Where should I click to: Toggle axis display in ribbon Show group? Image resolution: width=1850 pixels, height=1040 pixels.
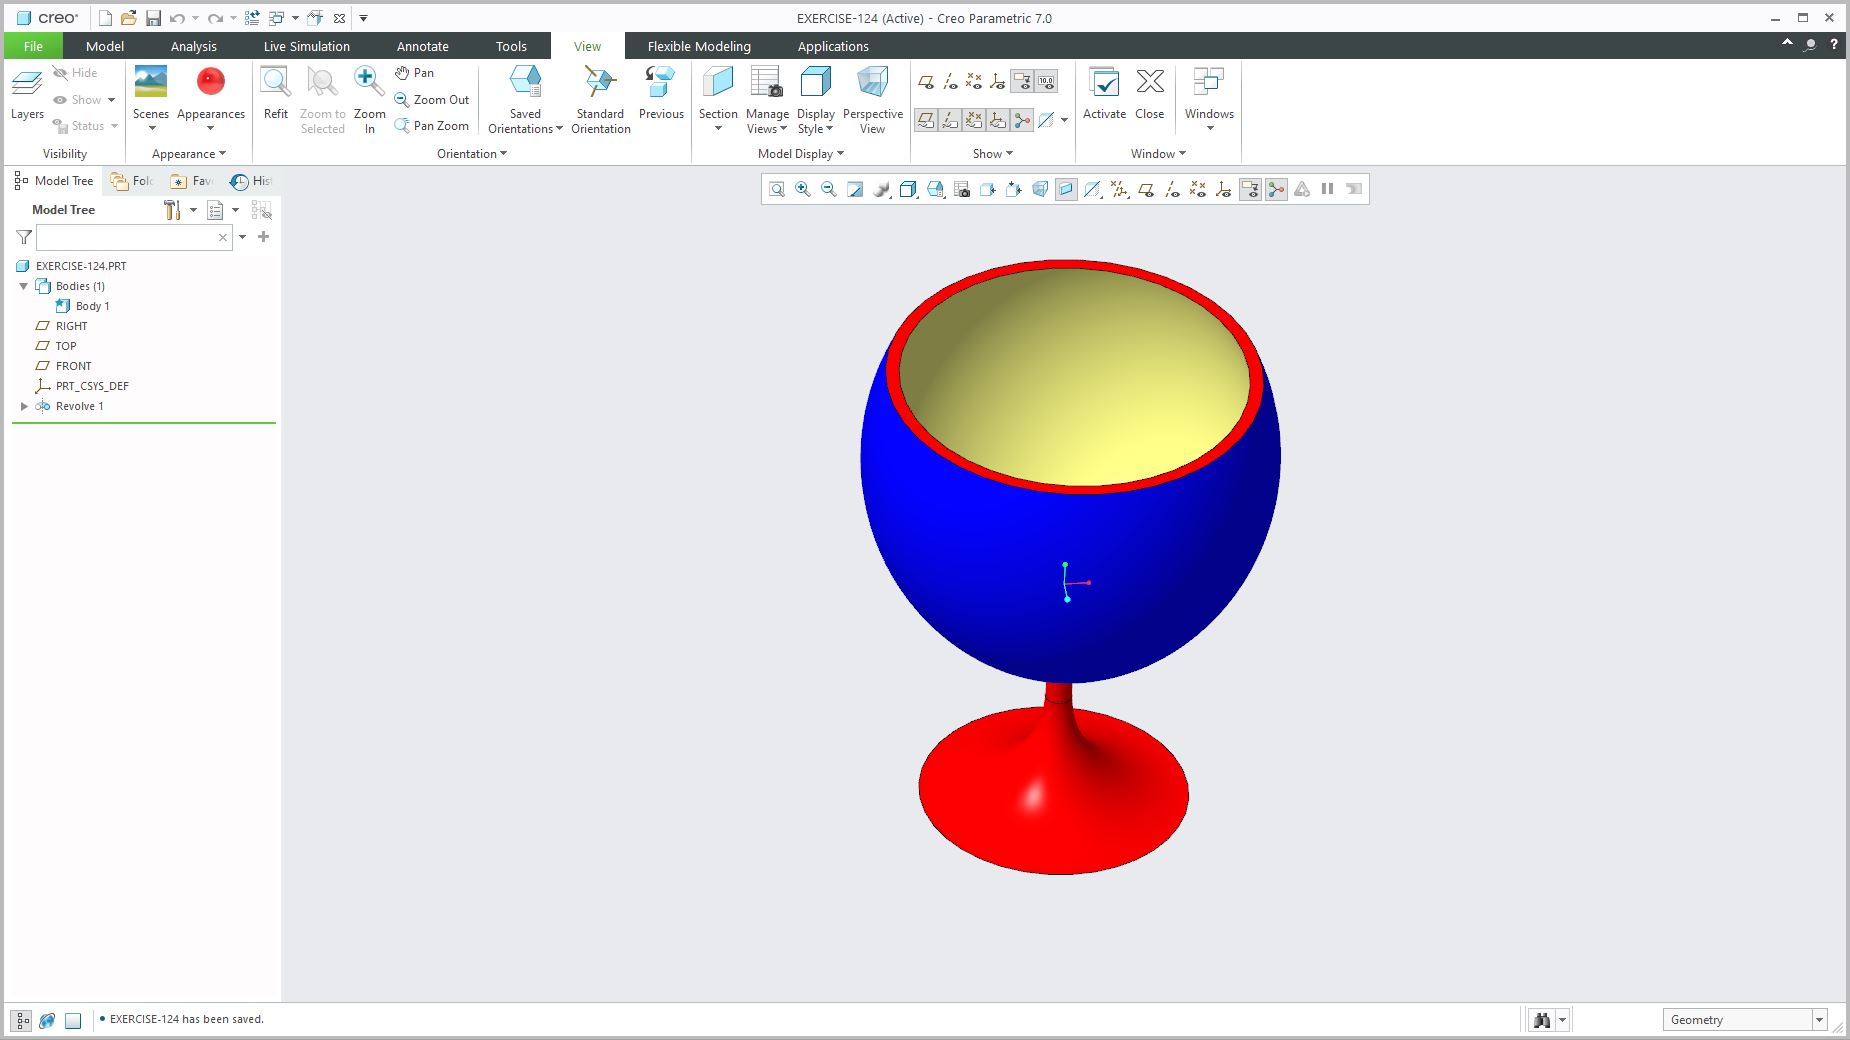pos(950,82)
